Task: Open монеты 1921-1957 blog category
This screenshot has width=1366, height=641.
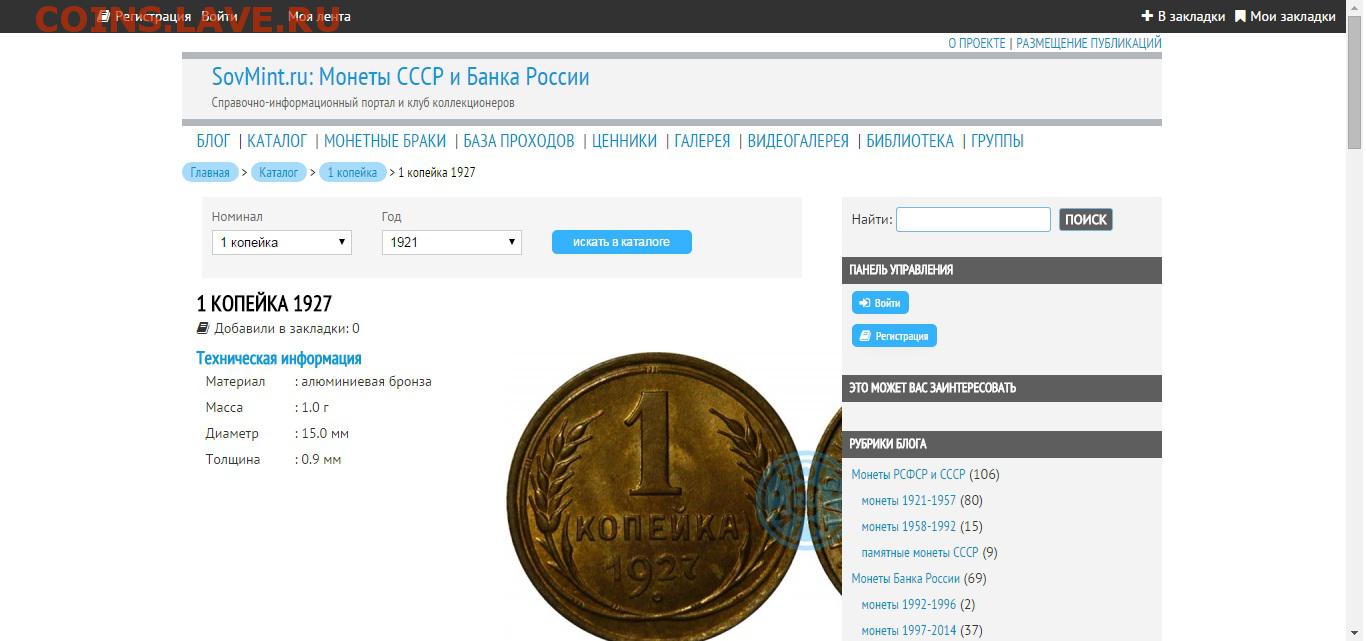Action: coord(908,500)
